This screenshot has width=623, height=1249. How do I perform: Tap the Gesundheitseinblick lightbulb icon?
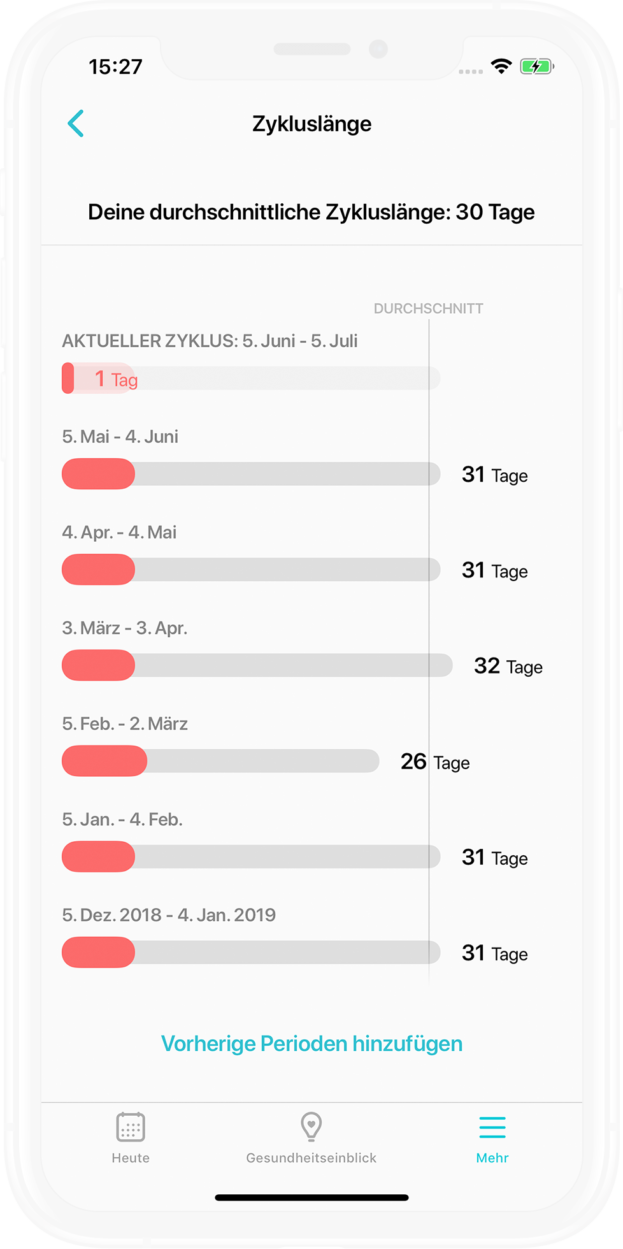coord(311,1127)
